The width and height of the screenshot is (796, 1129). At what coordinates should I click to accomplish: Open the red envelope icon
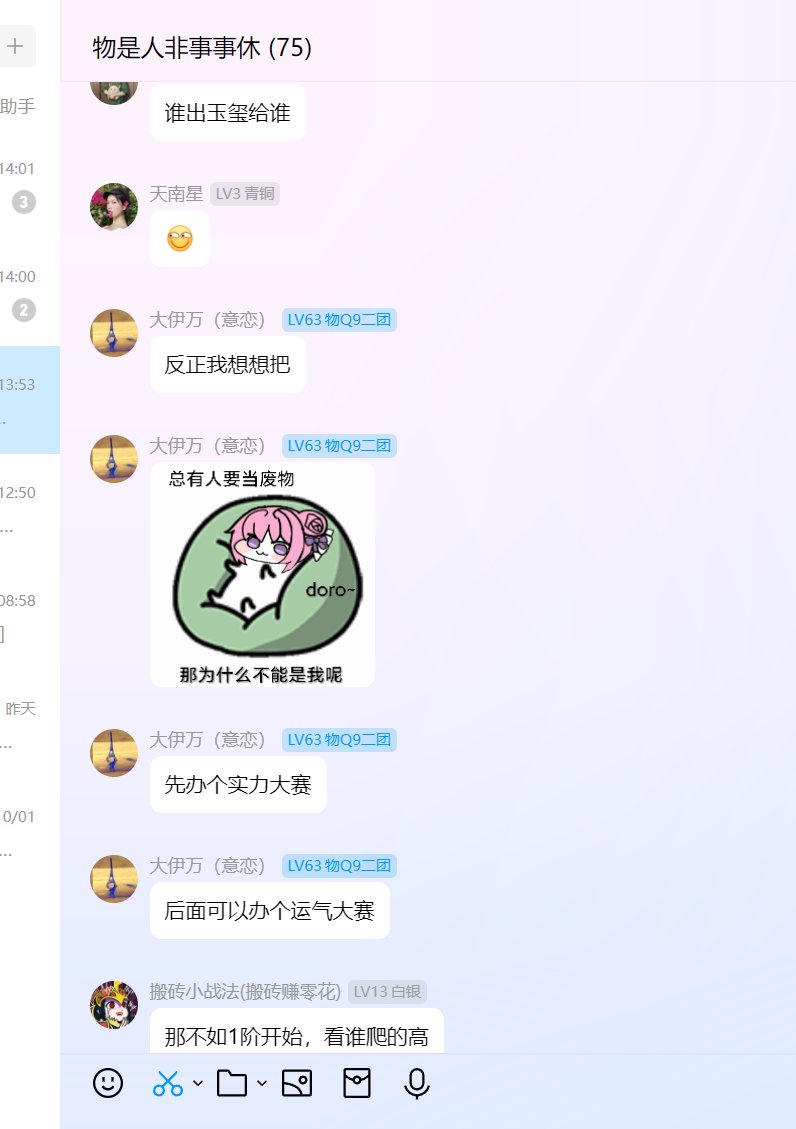coord(357,1083)
